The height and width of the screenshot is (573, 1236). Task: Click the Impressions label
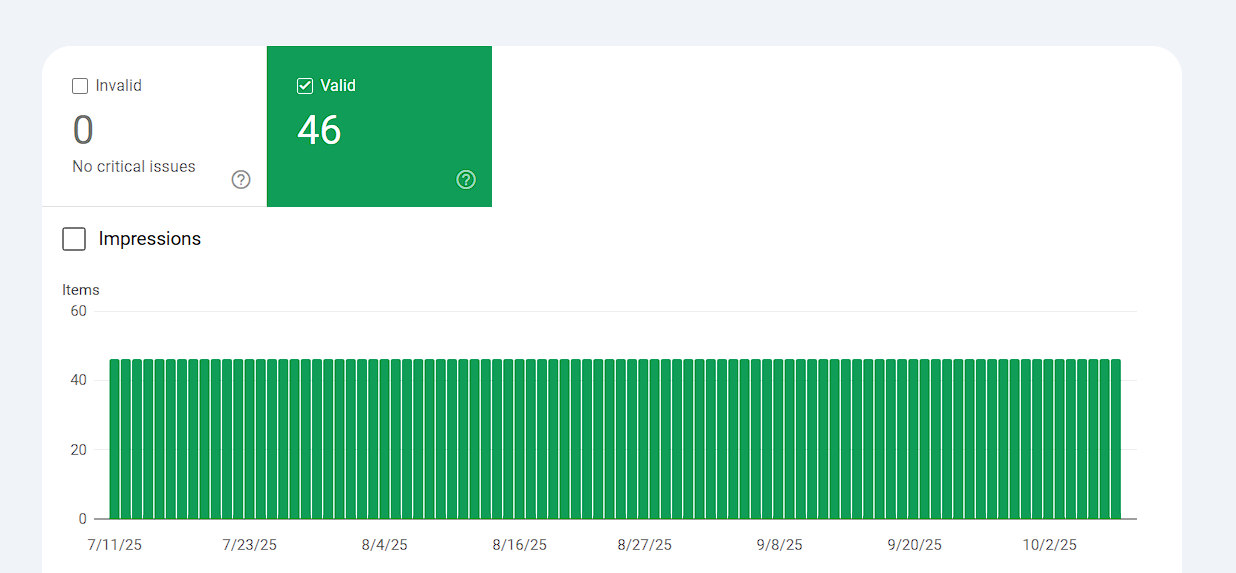click(x=150, y=239)
